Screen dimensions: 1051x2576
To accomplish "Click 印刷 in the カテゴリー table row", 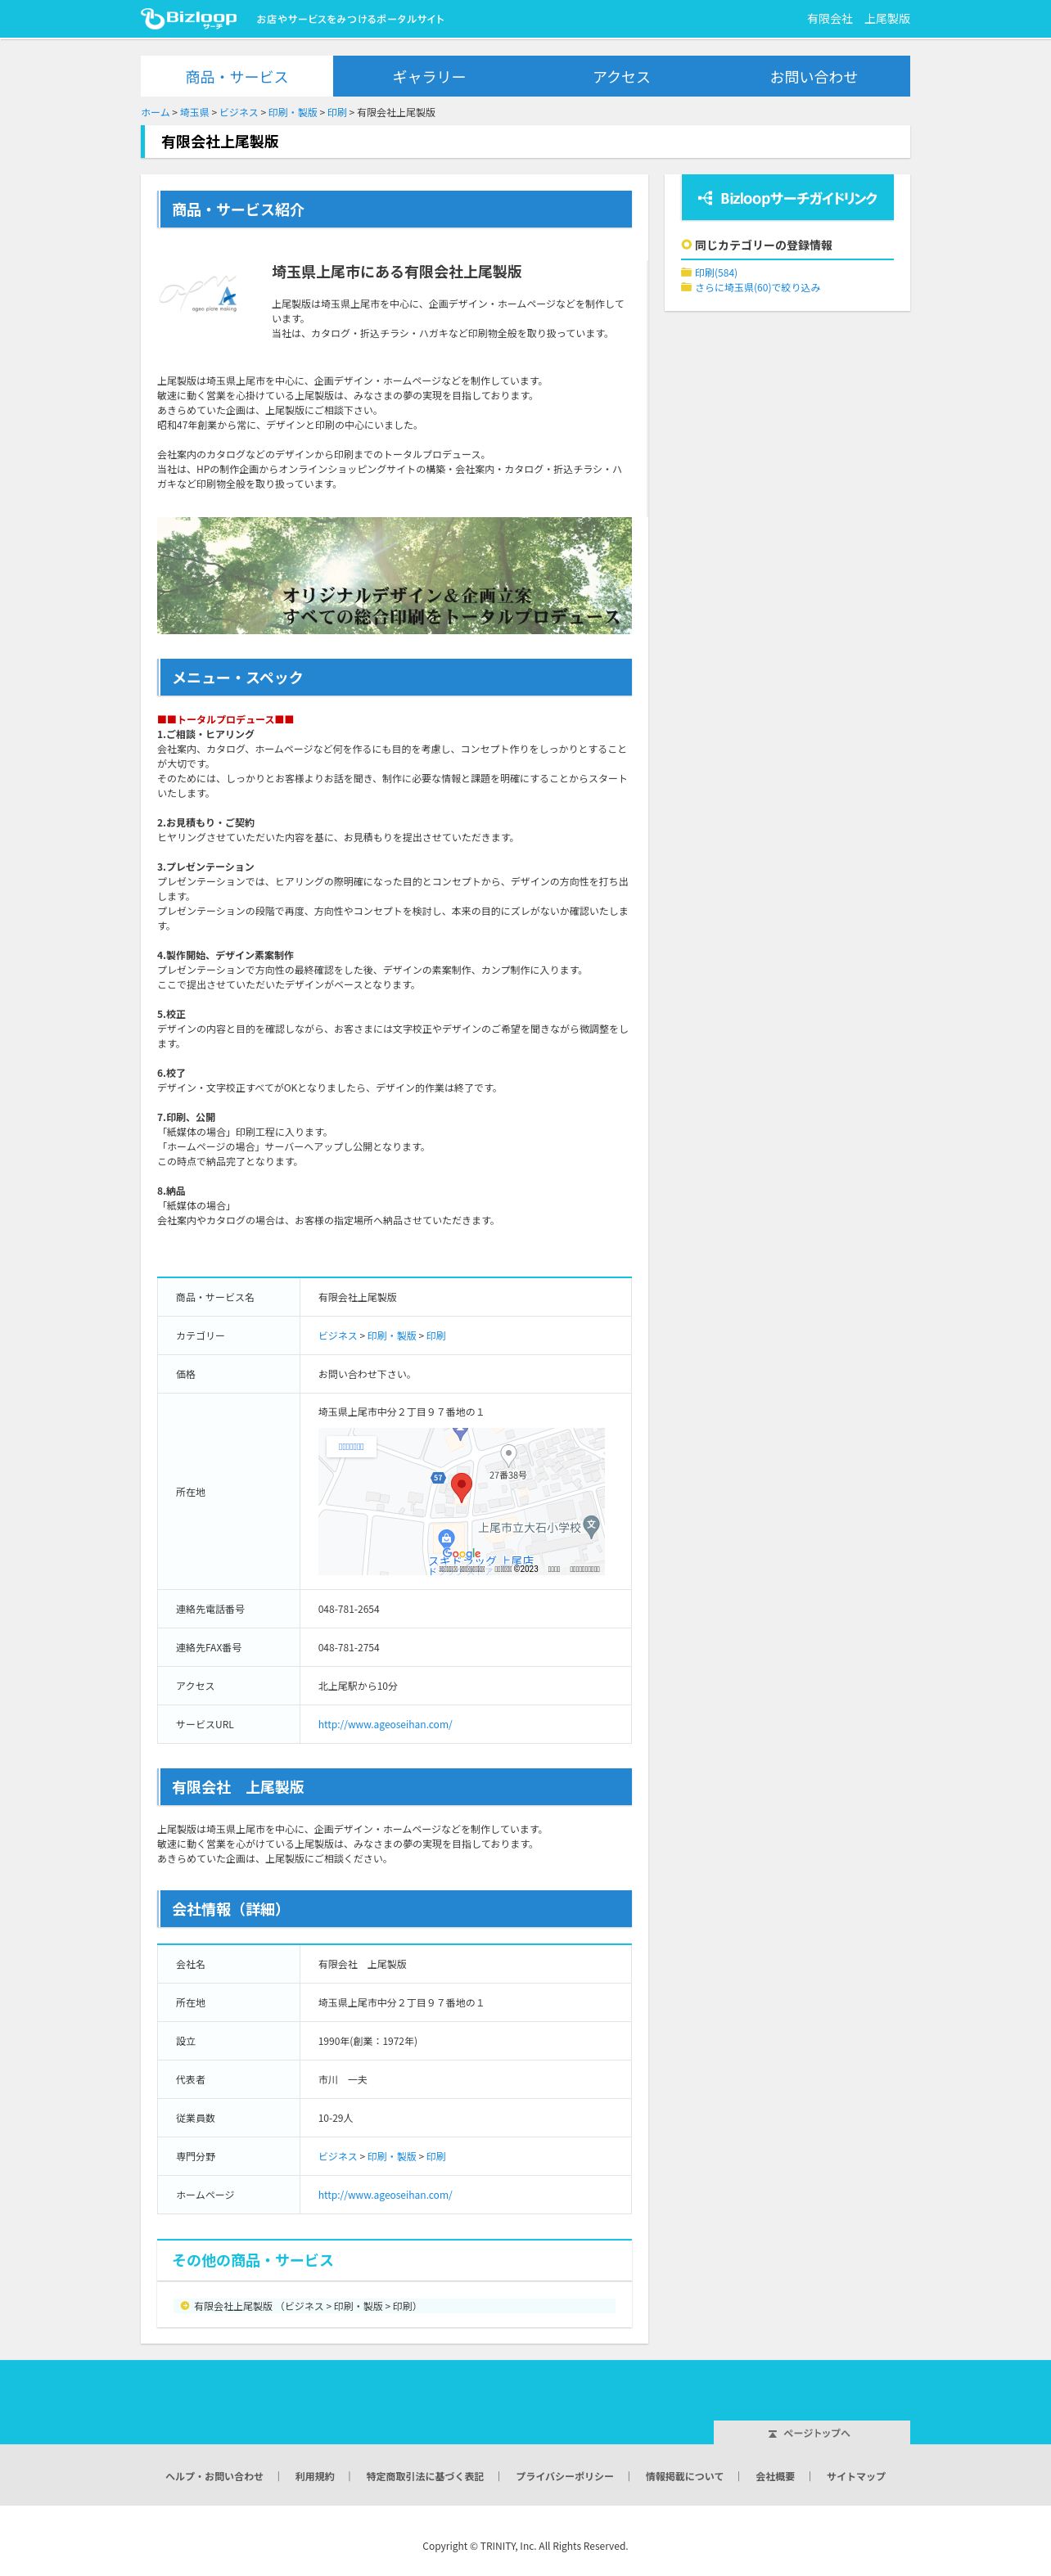I will tap(436, 1336).
